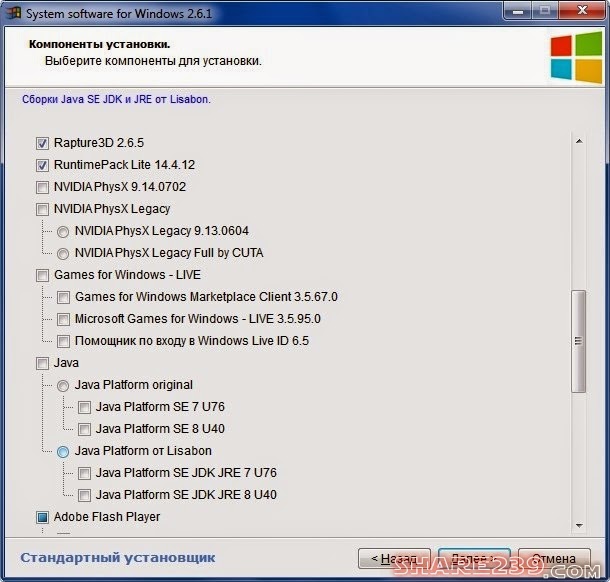Select Java Platform original radio button
Viewport: 610px width, 582px height.
(63, 386)
